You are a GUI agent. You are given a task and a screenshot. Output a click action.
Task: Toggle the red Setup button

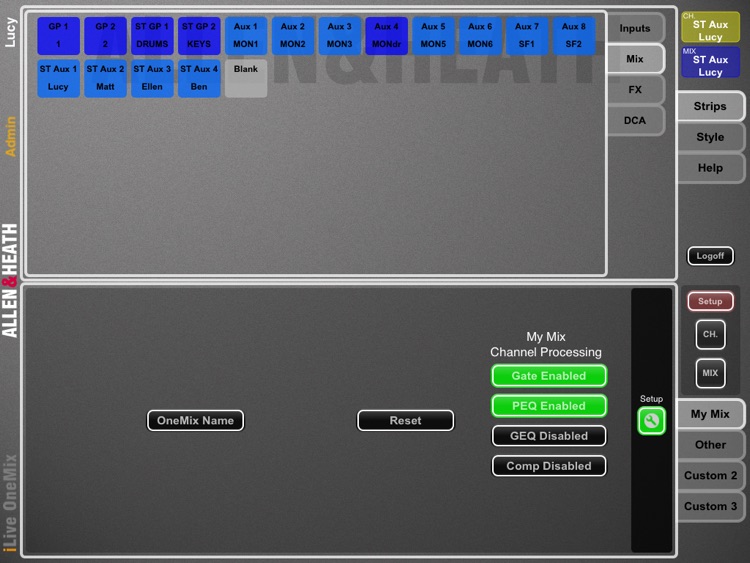(710, 301)
